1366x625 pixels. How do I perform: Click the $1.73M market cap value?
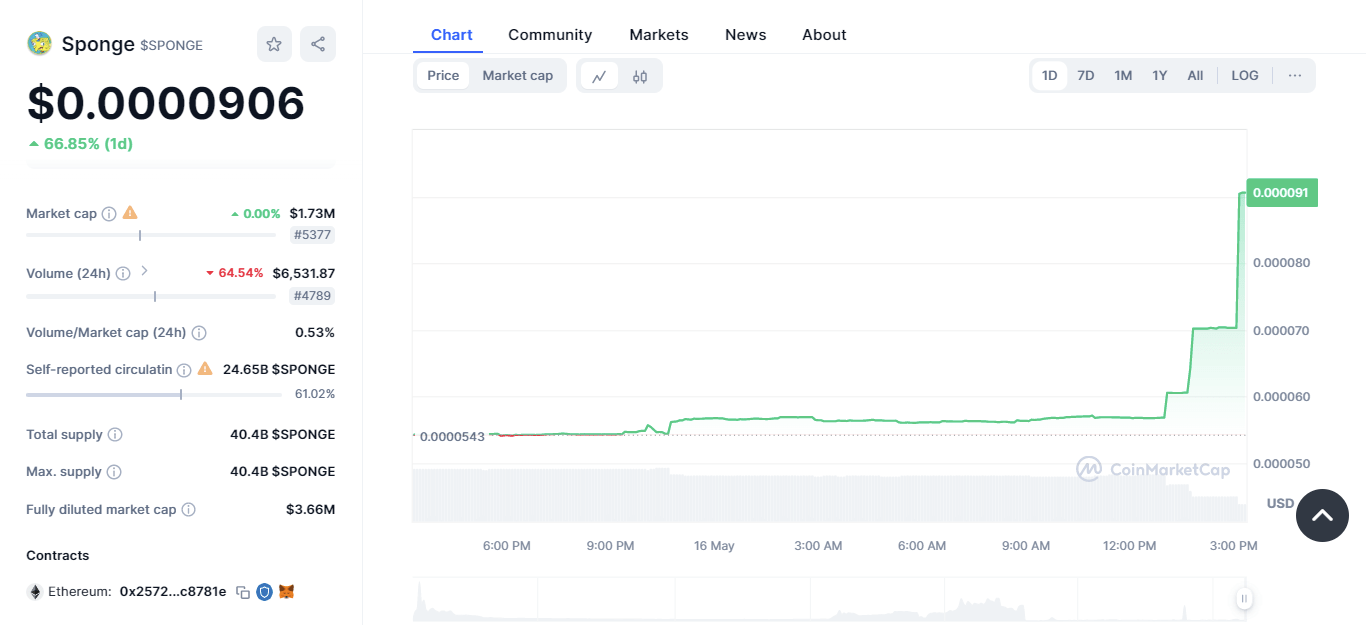tap(312, 213)
